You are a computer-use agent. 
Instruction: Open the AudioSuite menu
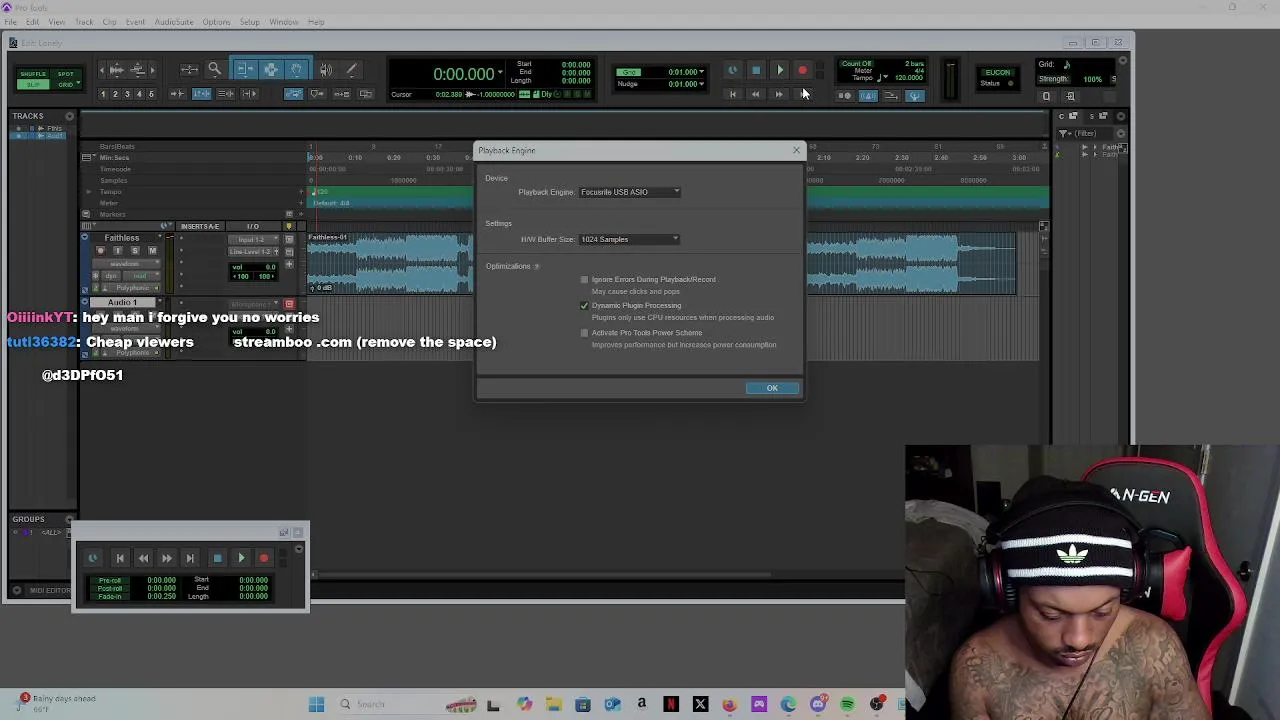[x=173, y=22]
